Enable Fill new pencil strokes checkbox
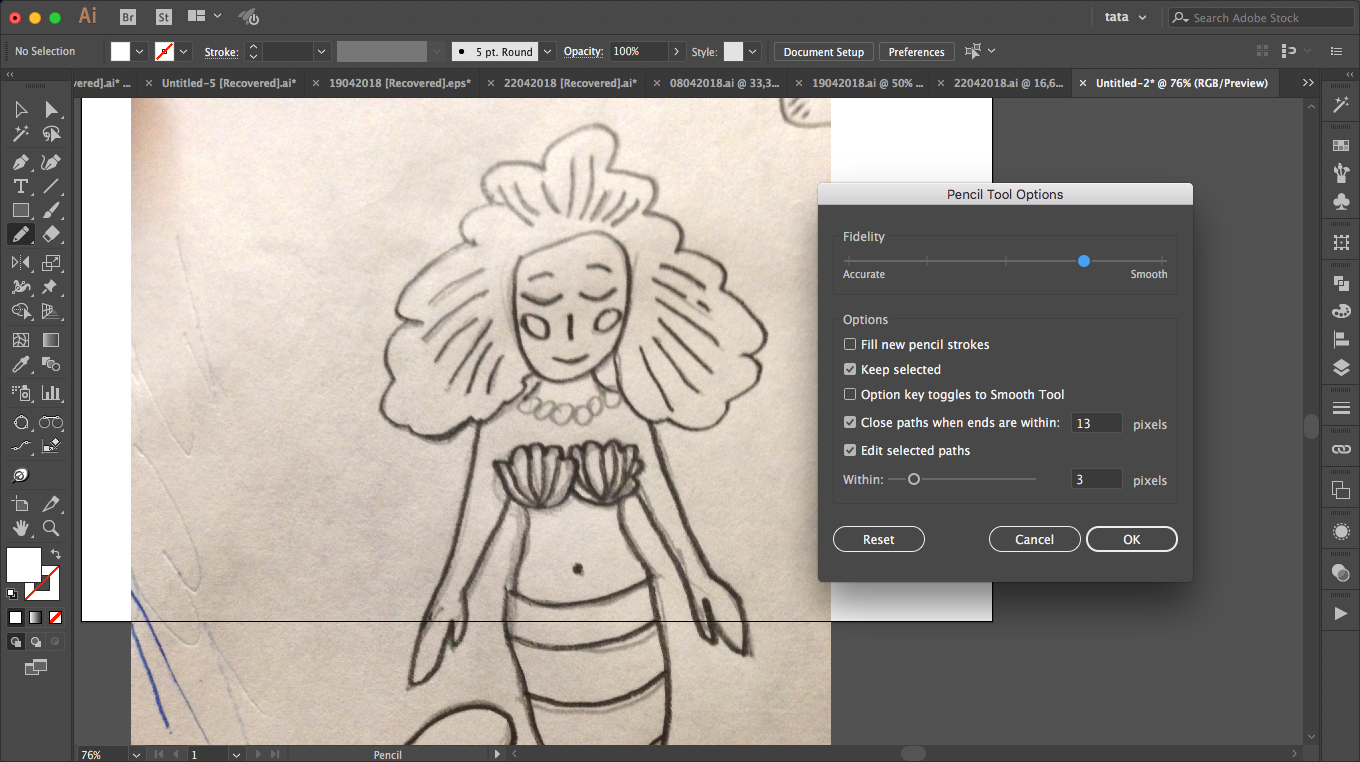 click(850, 344)
